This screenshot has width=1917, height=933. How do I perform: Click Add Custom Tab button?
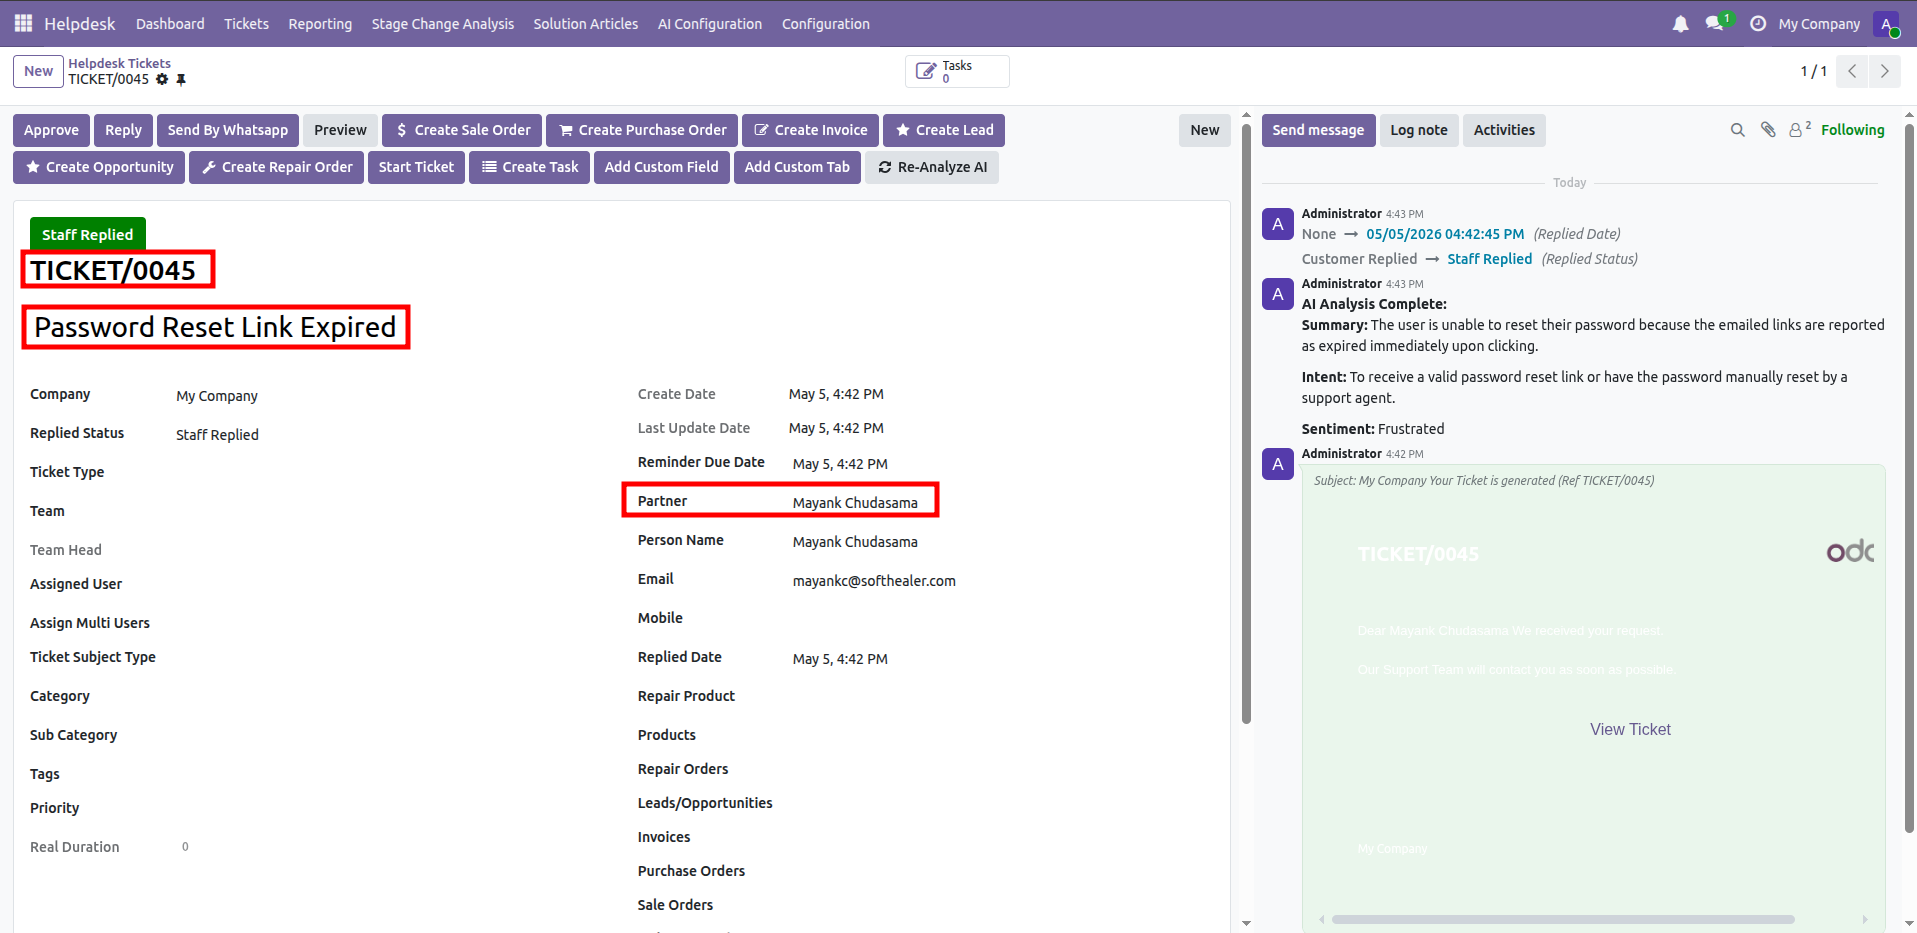[797, 167]
